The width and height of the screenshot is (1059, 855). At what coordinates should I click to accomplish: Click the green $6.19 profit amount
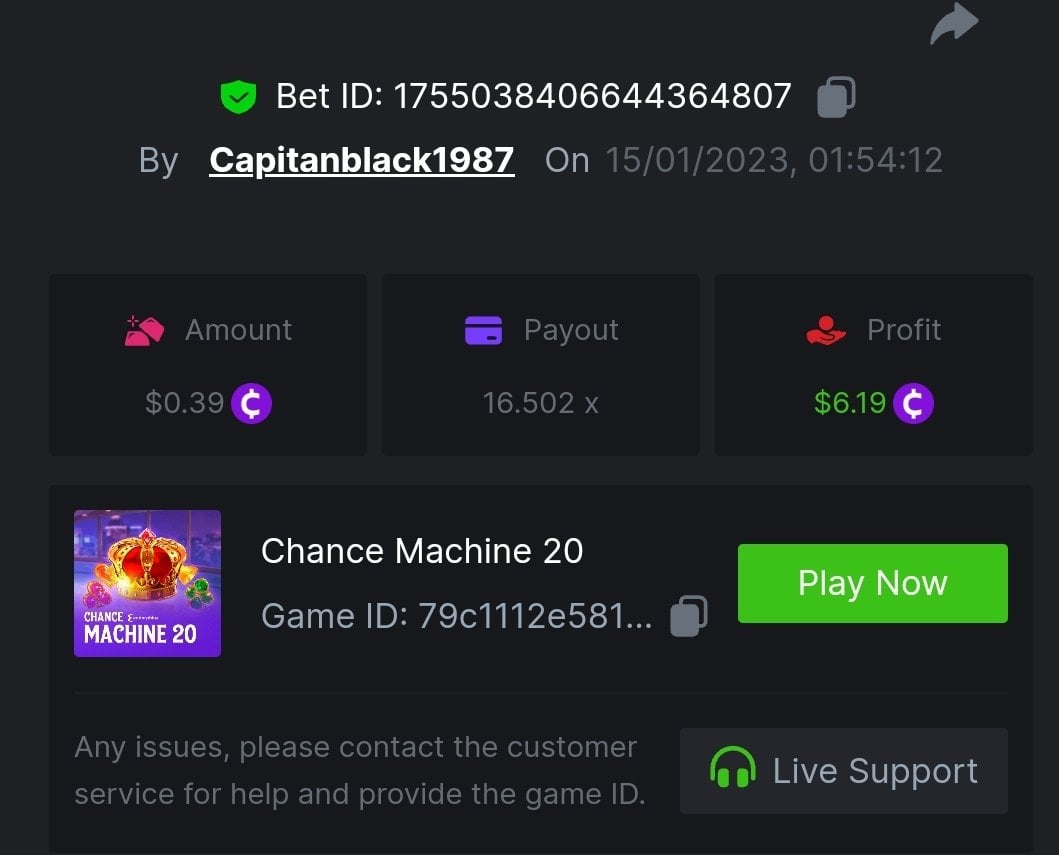850,403
